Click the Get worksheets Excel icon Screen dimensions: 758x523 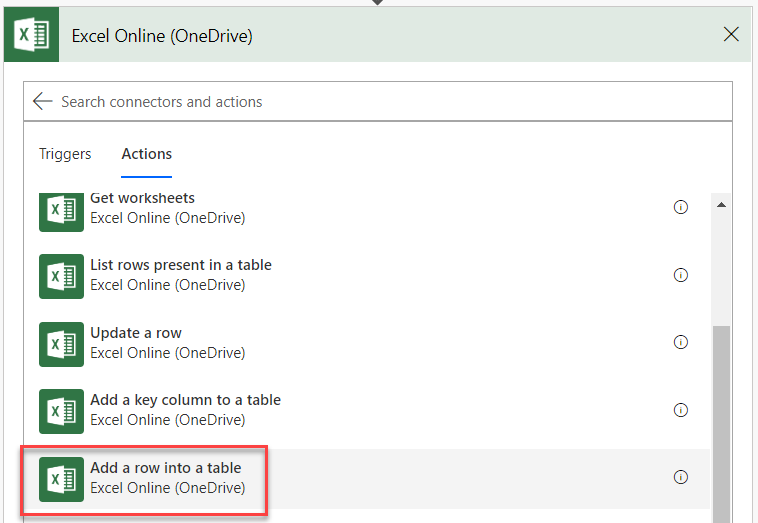point(61,209)
